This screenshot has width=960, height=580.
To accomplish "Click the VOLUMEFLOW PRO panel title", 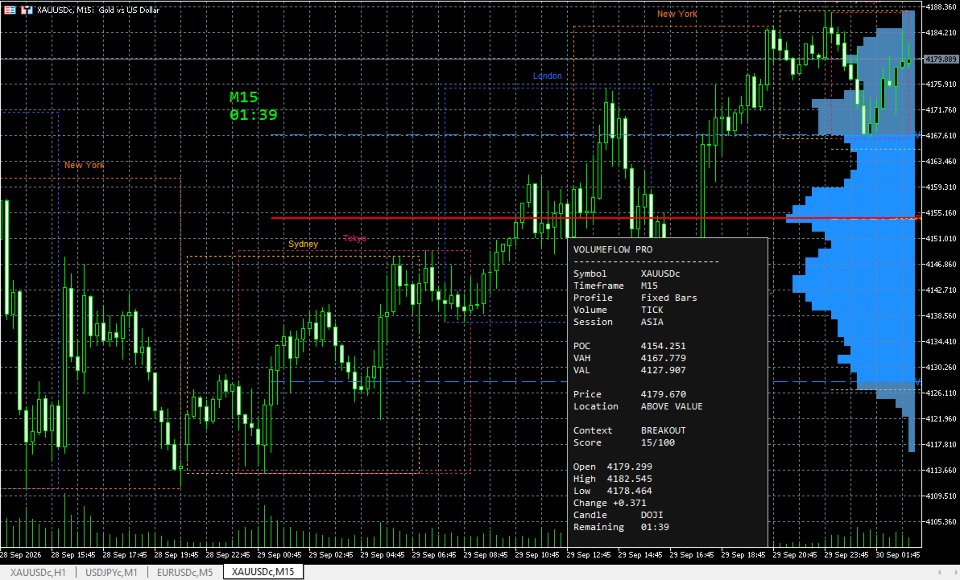I will click(612, 249).
